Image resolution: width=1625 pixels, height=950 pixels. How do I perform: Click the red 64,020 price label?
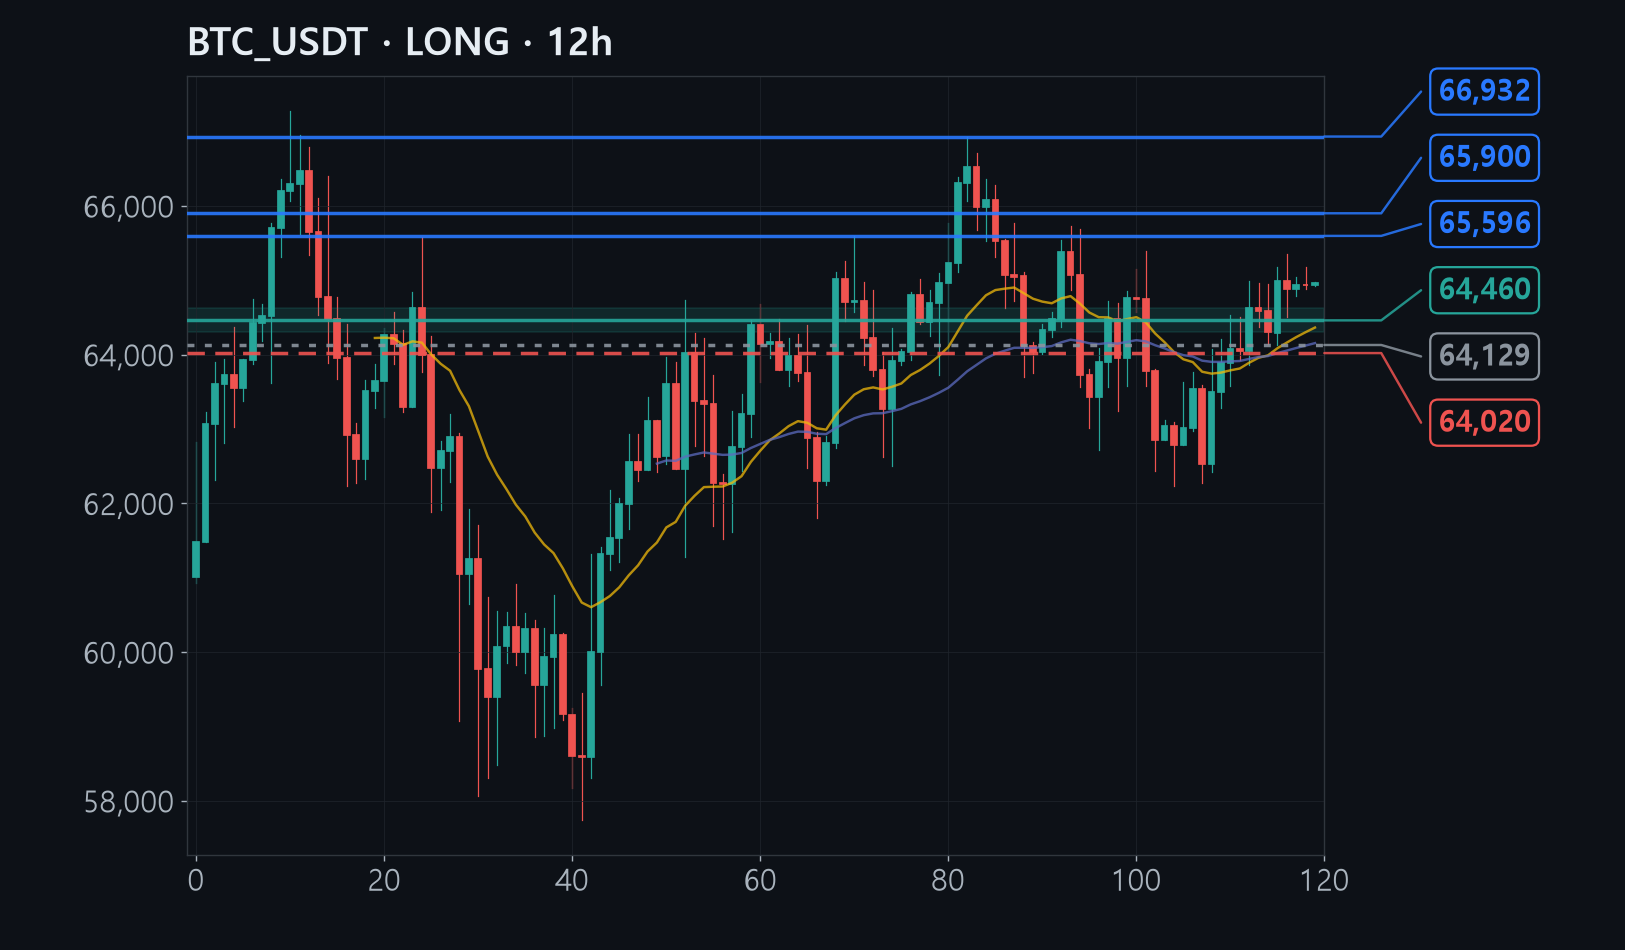point(1484,422)
